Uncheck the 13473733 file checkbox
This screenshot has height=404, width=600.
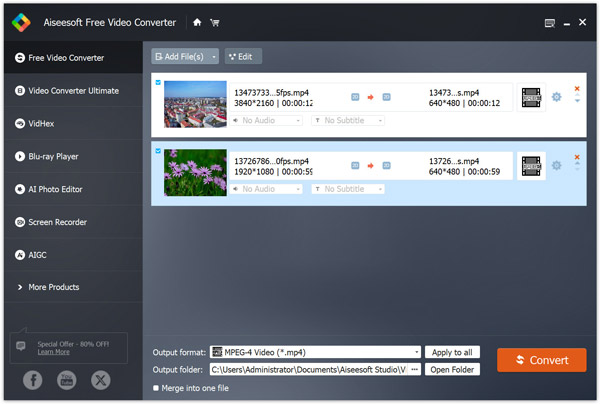pyautogui.click(x=158, y=82)
